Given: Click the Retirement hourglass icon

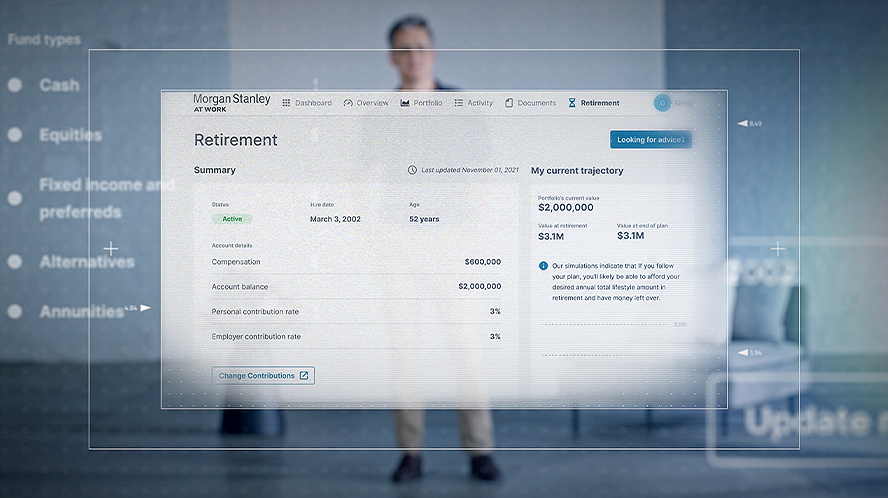Looking at the screenshot, I should pyautogui.click(x=572, y=103).
